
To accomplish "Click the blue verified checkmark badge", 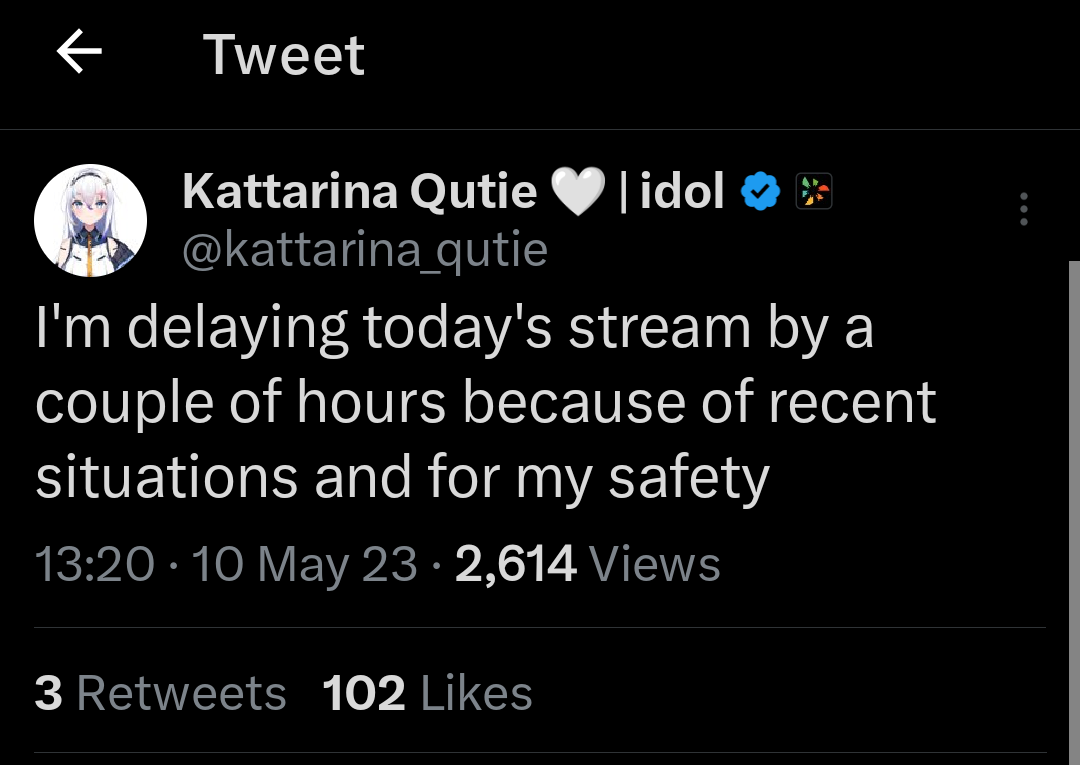I will 759,190.
